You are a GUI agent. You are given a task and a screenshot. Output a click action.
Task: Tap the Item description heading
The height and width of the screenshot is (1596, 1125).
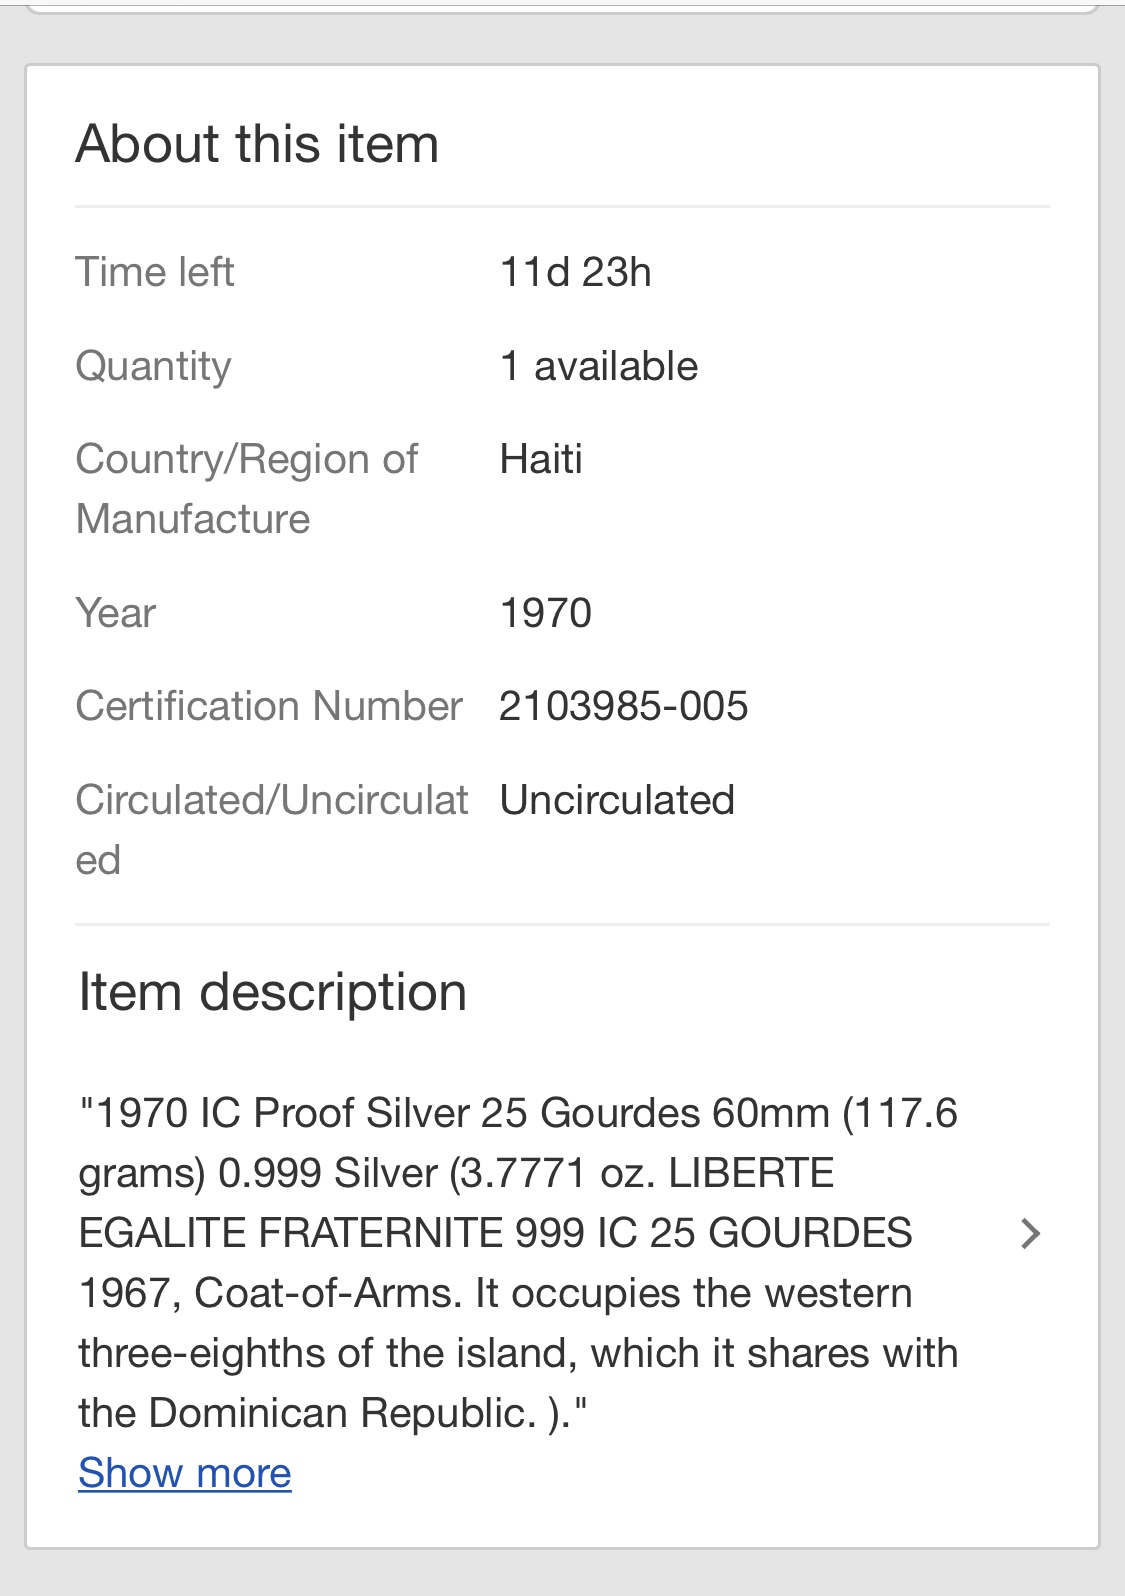click(x=273, y=992)
